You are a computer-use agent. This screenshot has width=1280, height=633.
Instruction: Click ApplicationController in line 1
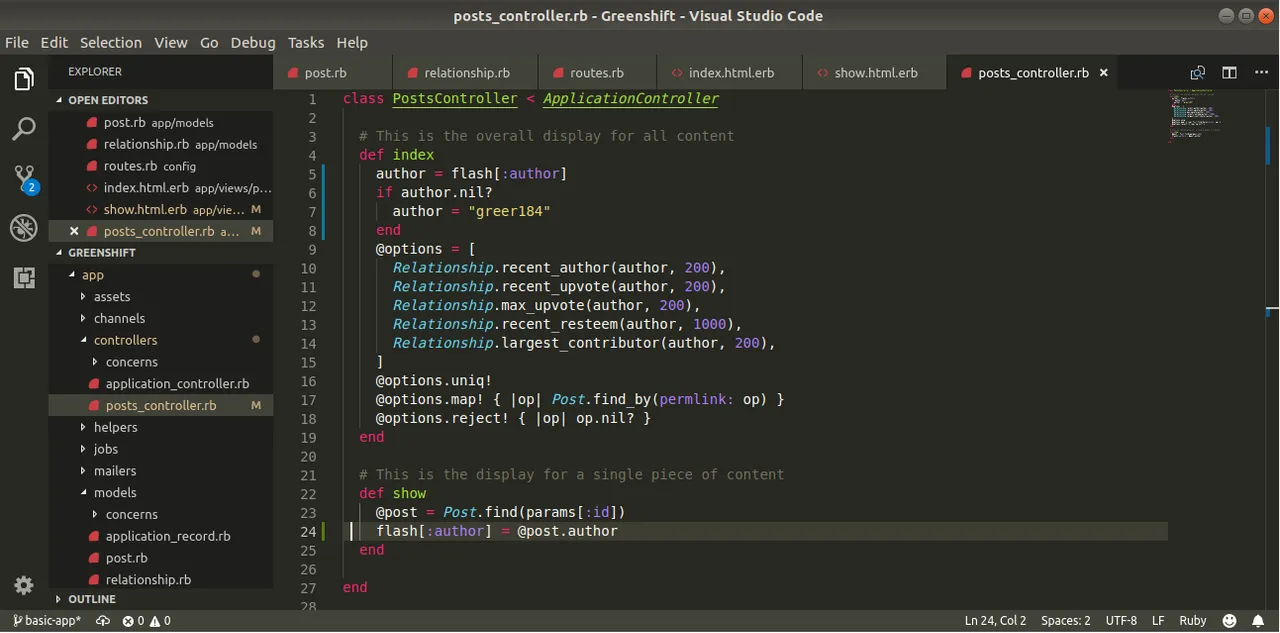(x=631, y=99)
